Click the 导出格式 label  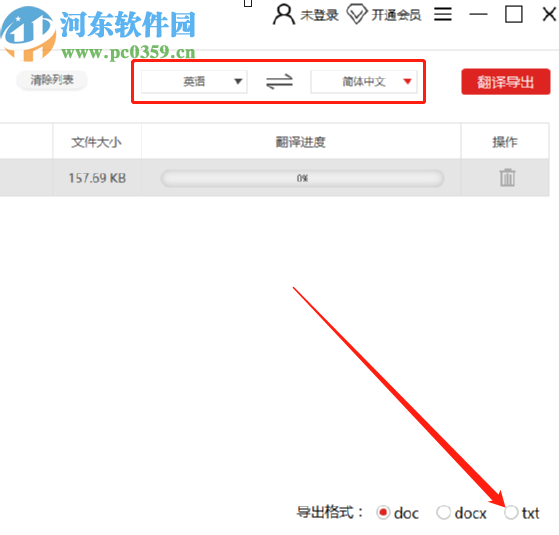pyautogui.click(x=330, y=513)
